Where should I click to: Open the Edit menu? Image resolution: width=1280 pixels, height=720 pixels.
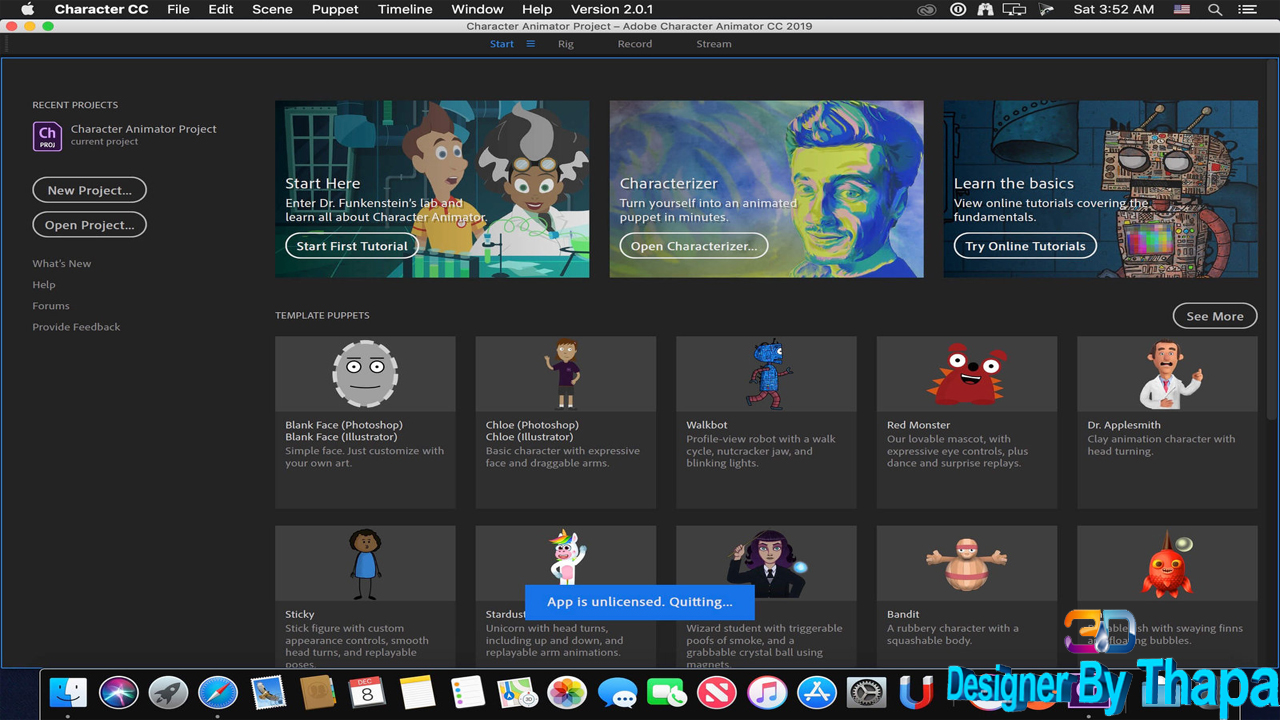point(221,9)
